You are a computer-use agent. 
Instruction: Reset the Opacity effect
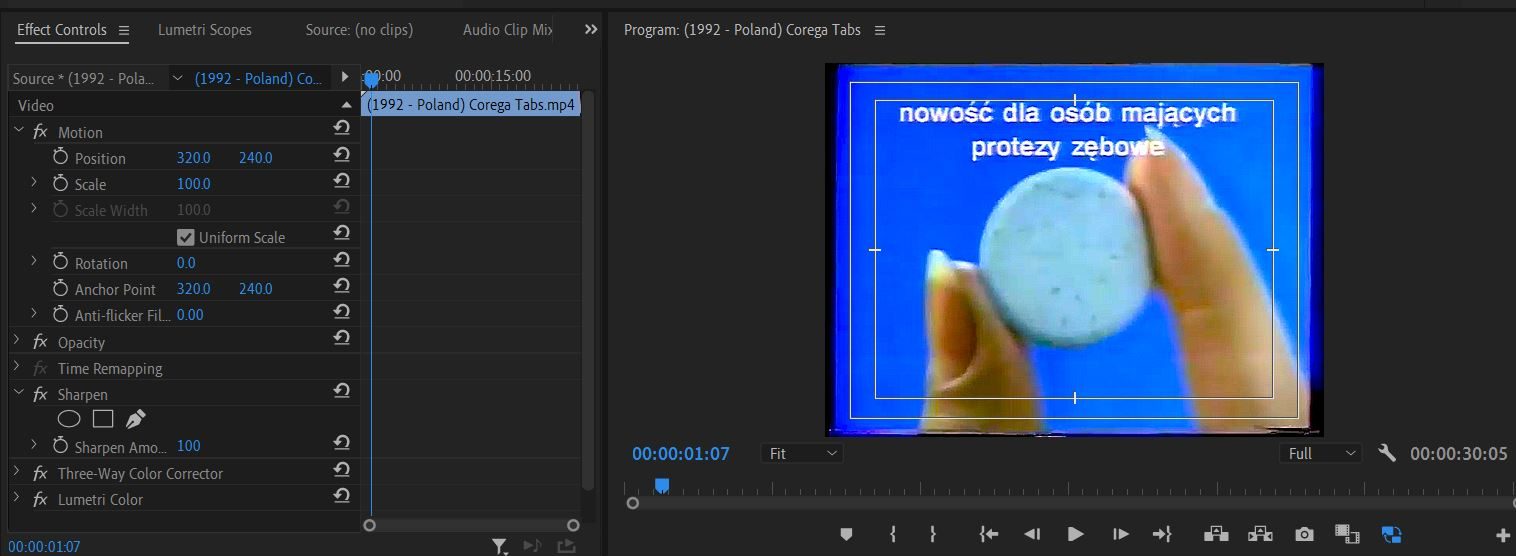pyautogui.click(x=342, y=338)
